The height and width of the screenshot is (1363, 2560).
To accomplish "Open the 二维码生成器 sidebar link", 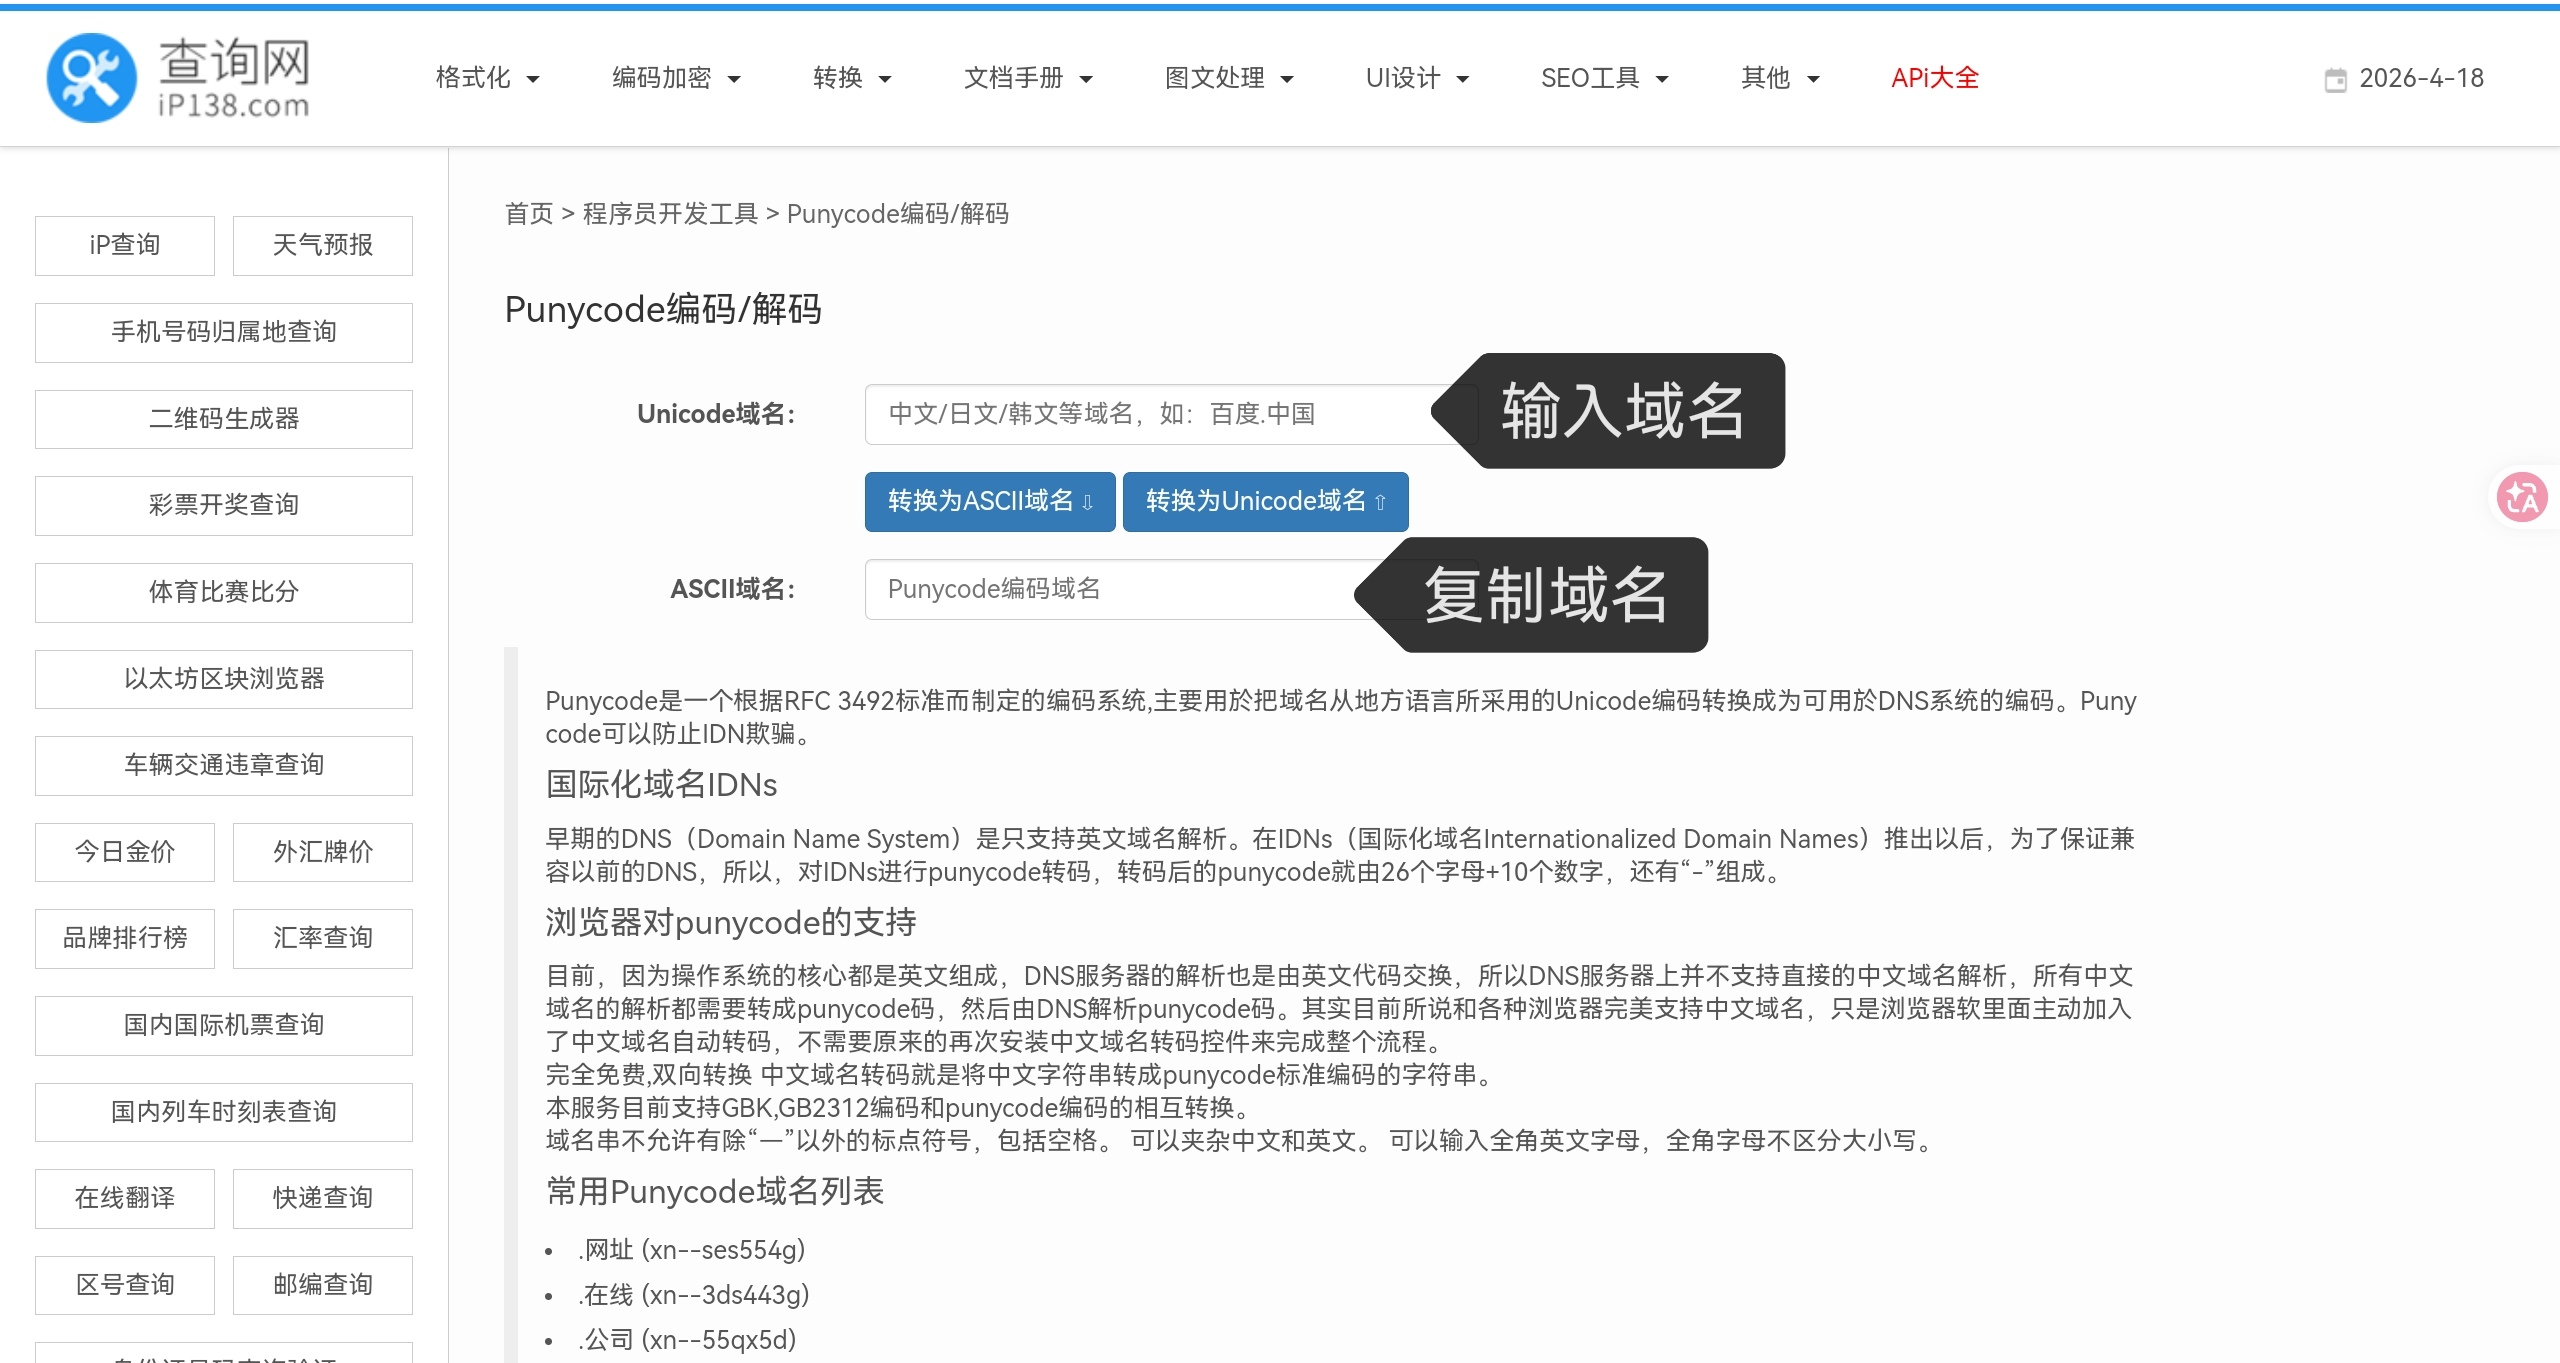I will pyautogui.click(x=224, y=419).
